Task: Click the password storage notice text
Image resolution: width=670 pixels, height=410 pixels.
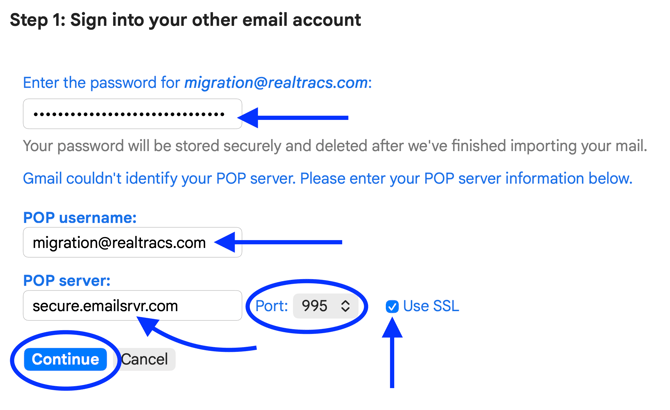Action: coord(335,146)
